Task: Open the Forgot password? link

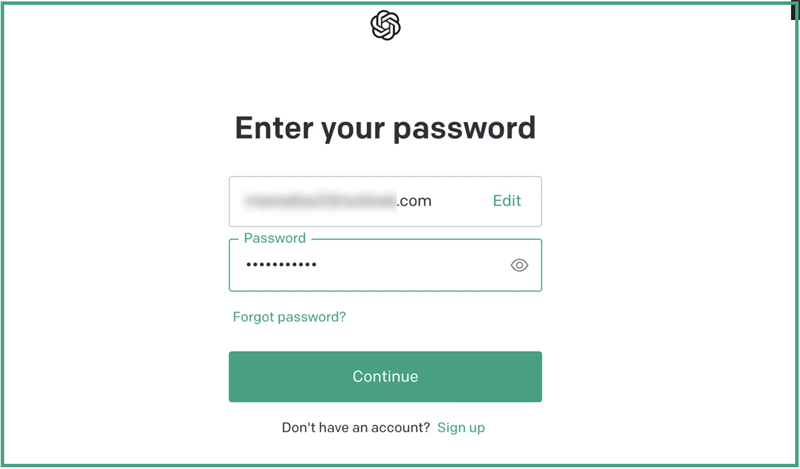Action: [x=289, y=317]
